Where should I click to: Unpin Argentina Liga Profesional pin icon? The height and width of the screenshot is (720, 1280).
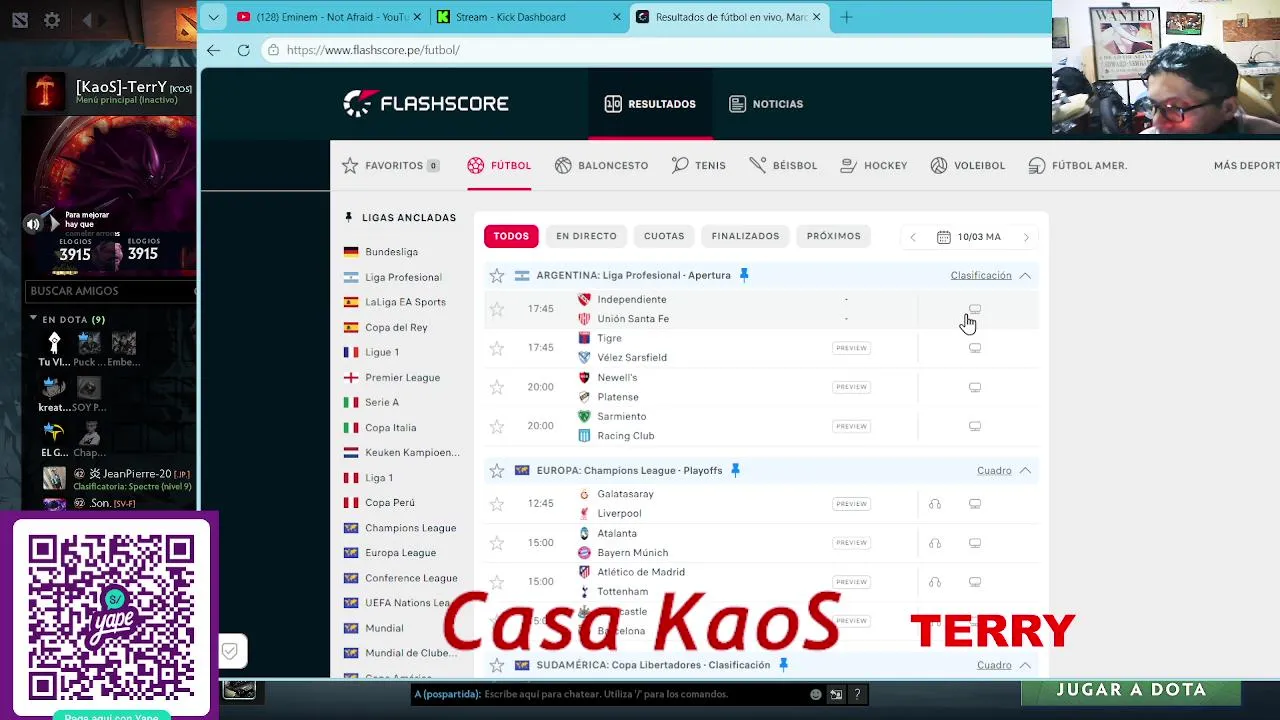click(x=744, y=275)
